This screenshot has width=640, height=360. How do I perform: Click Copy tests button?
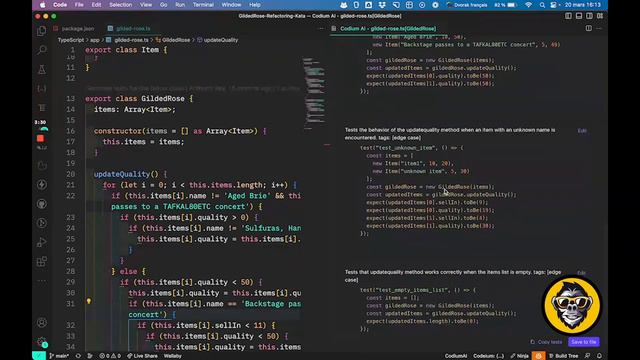[546, 342]
